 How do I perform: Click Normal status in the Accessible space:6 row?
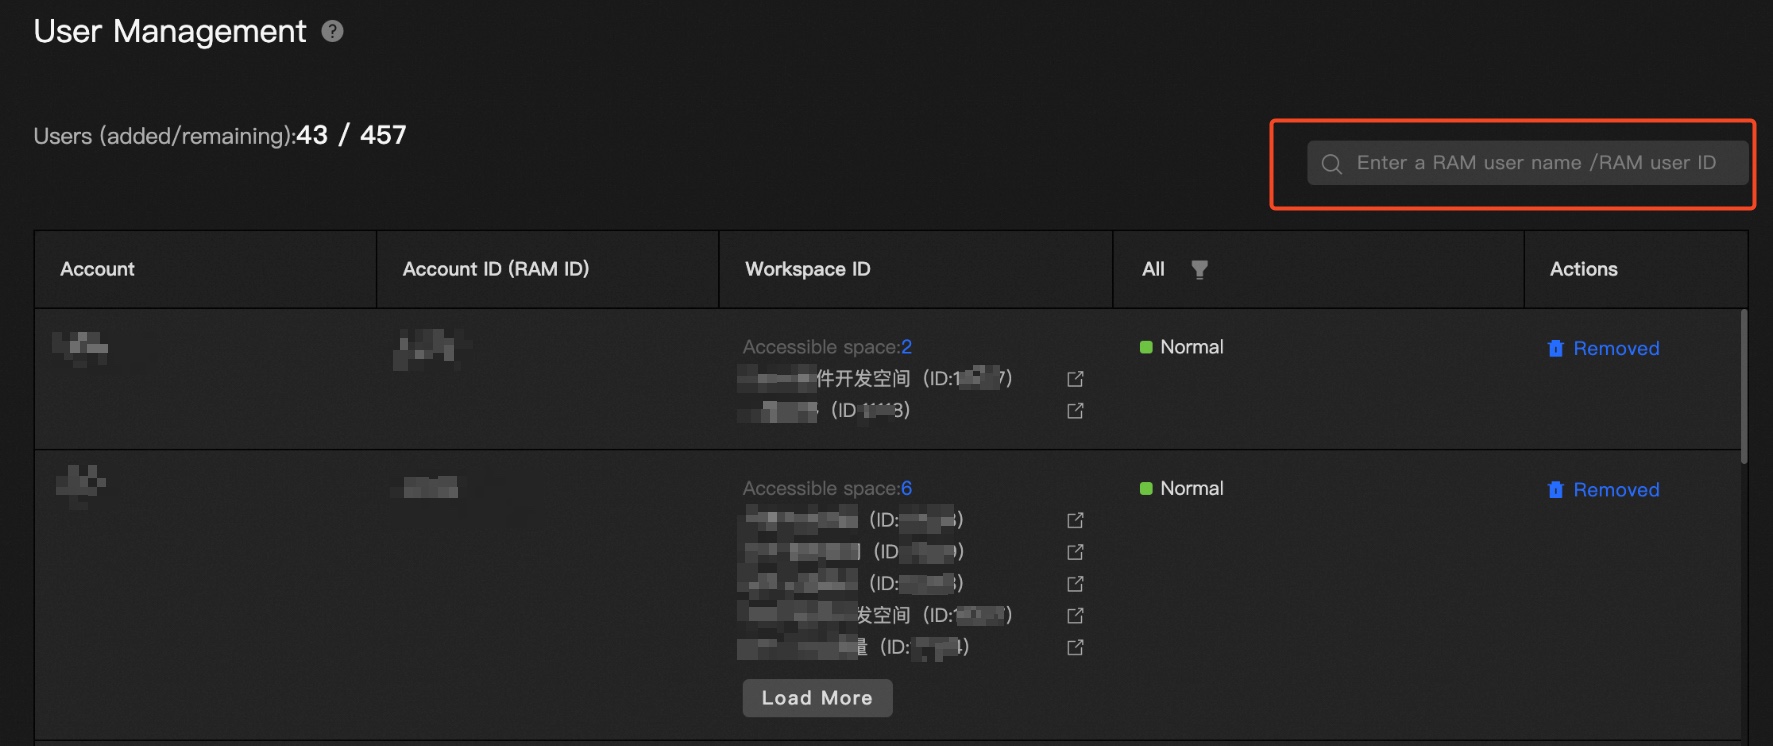tap(1181, 488)
